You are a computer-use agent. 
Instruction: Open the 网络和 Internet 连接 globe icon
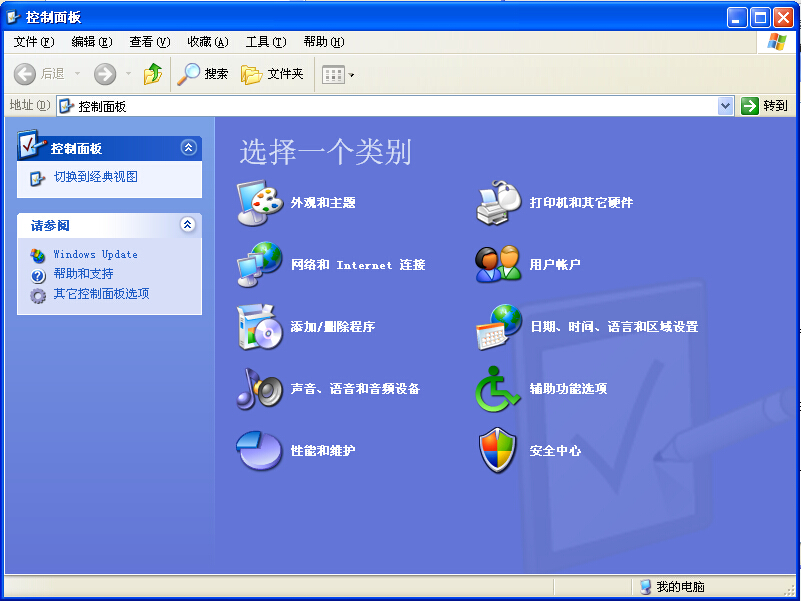point(260,265)
